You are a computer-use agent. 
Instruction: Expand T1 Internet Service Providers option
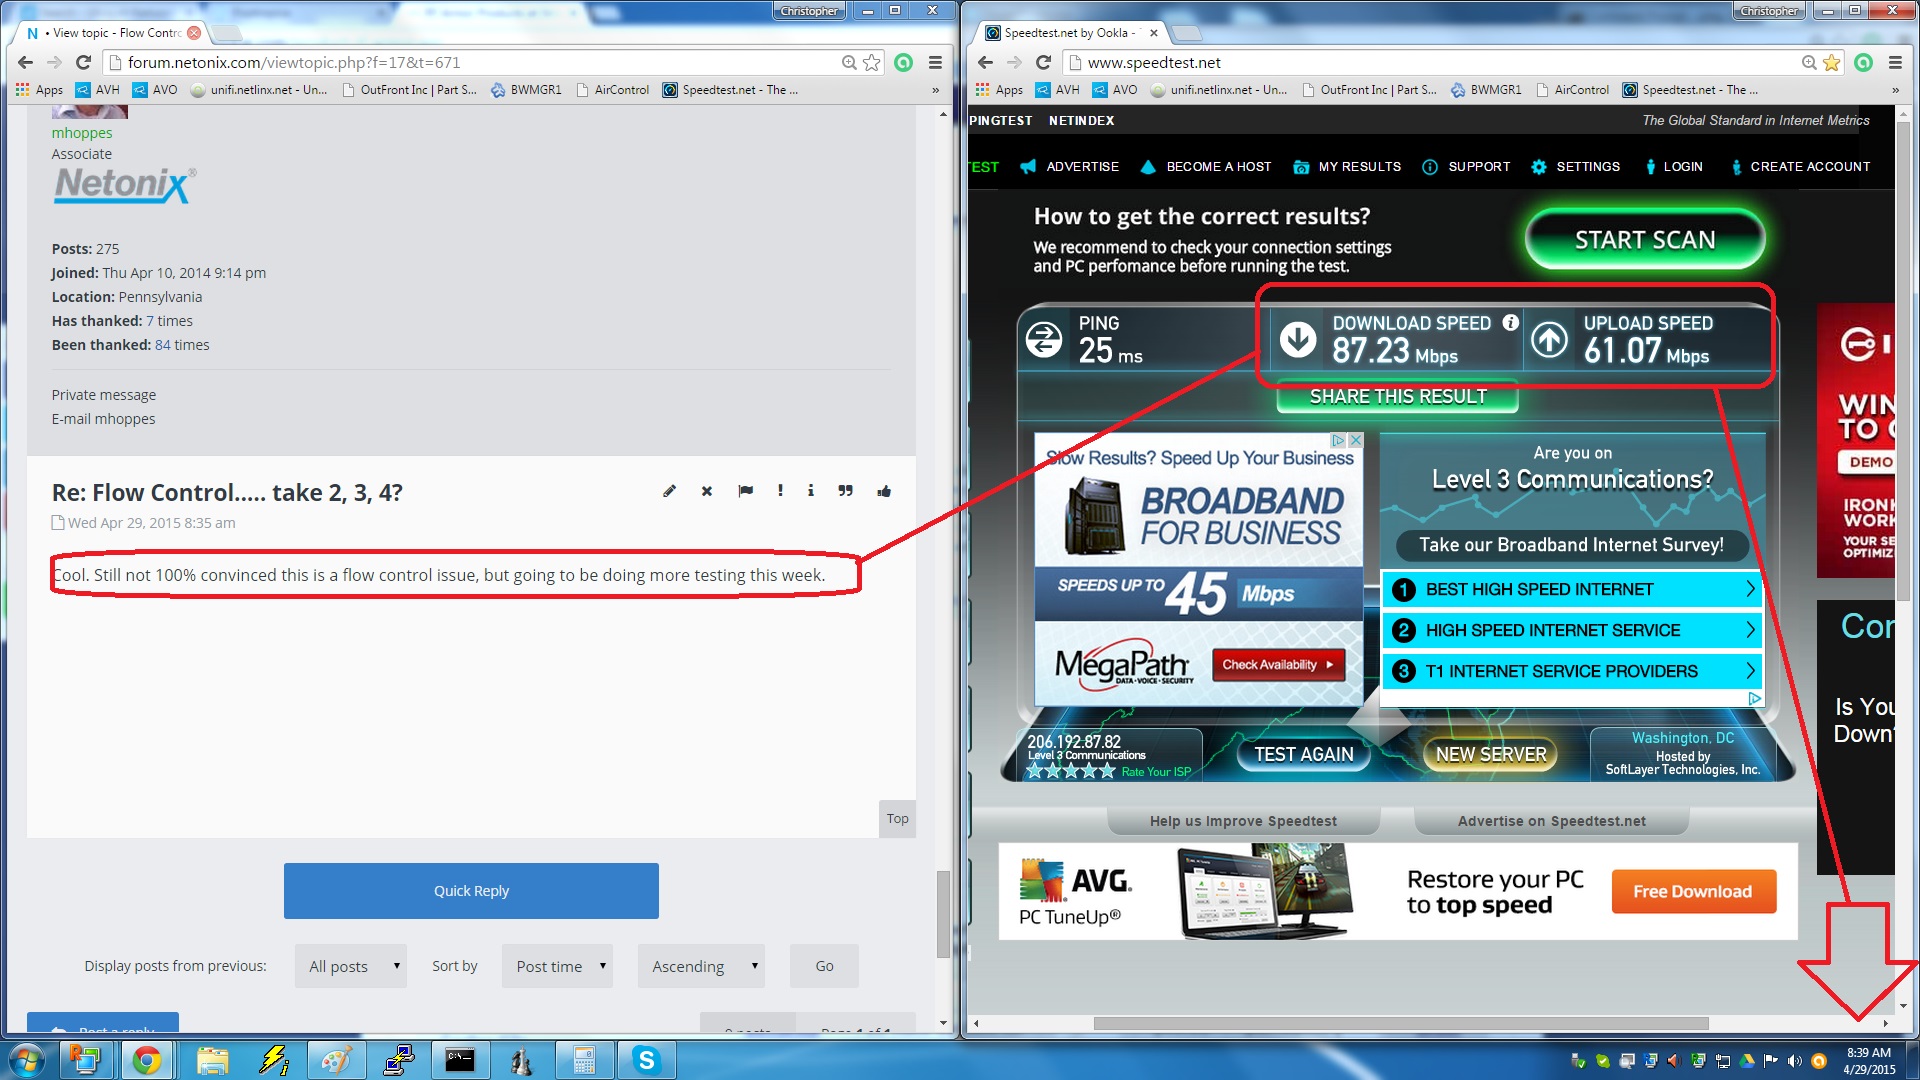click(1572, 671)
